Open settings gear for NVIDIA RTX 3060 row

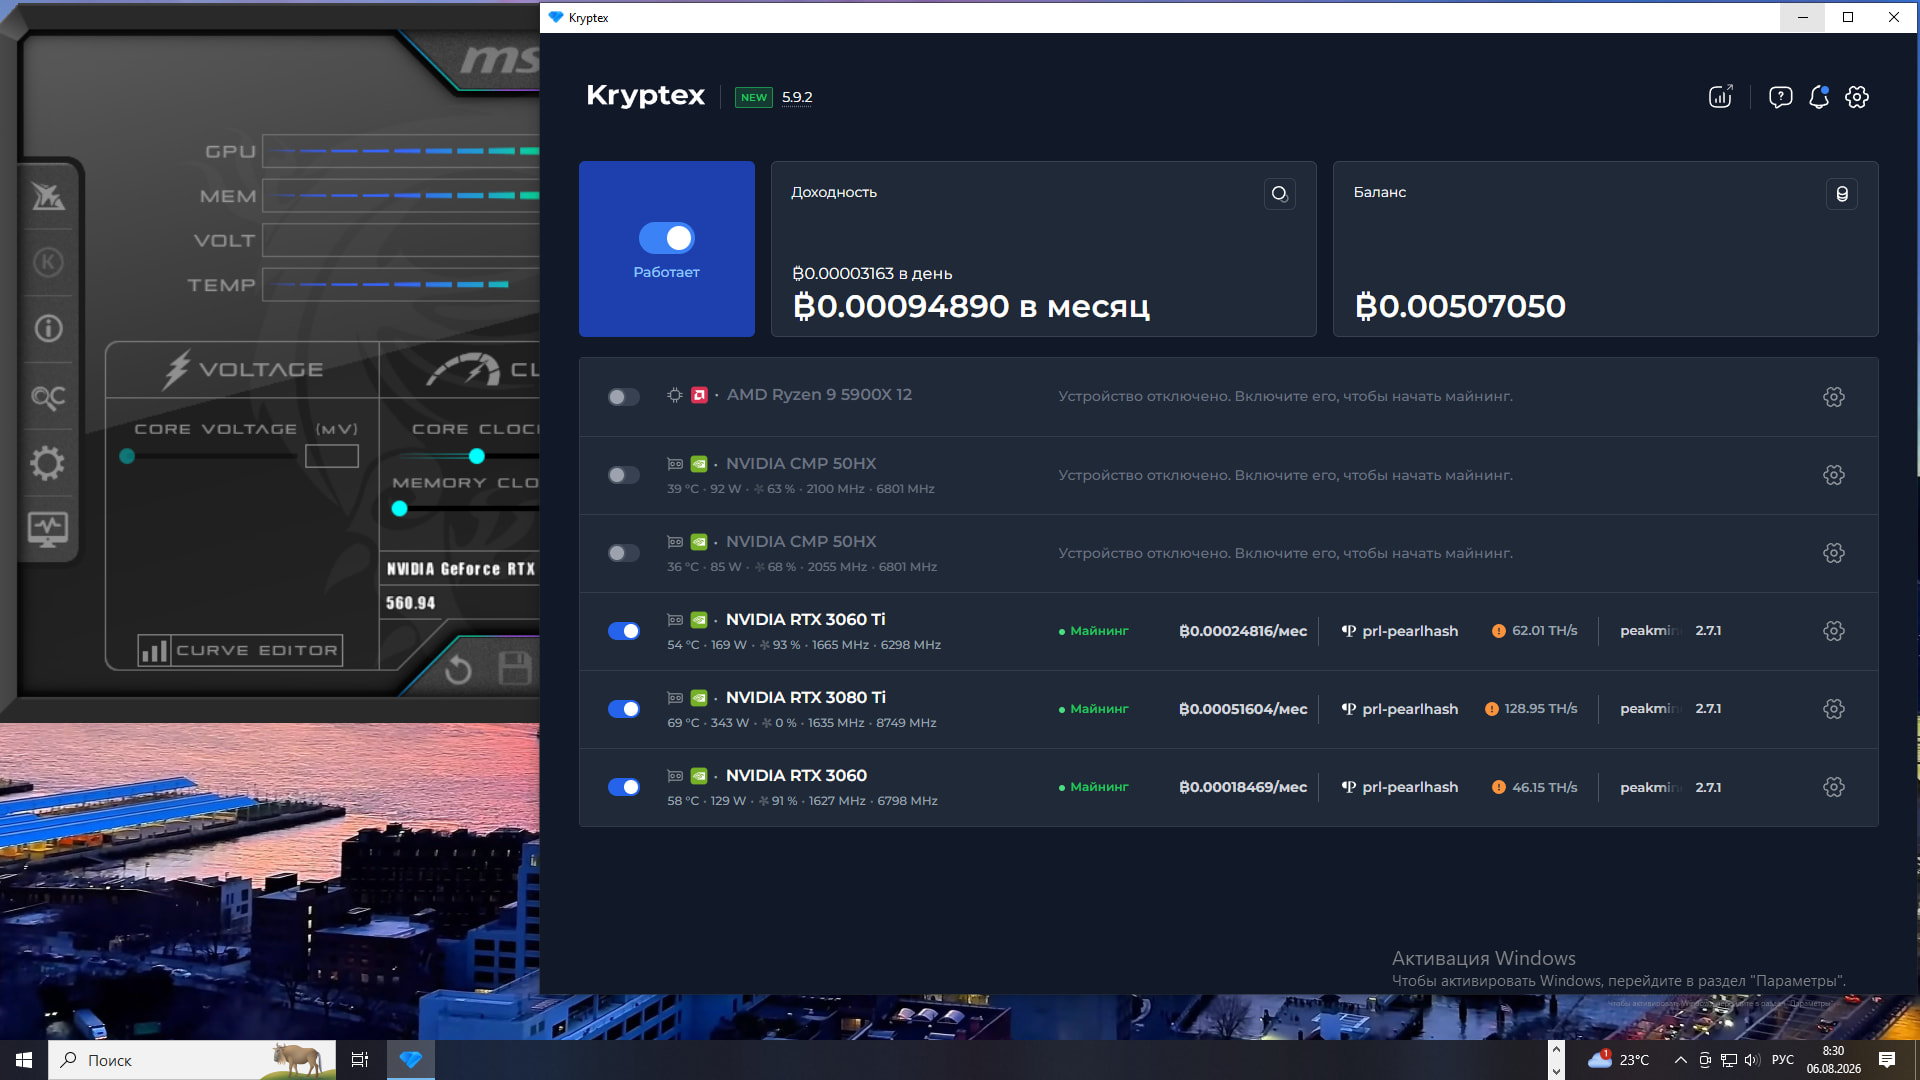coord(1834,787)
